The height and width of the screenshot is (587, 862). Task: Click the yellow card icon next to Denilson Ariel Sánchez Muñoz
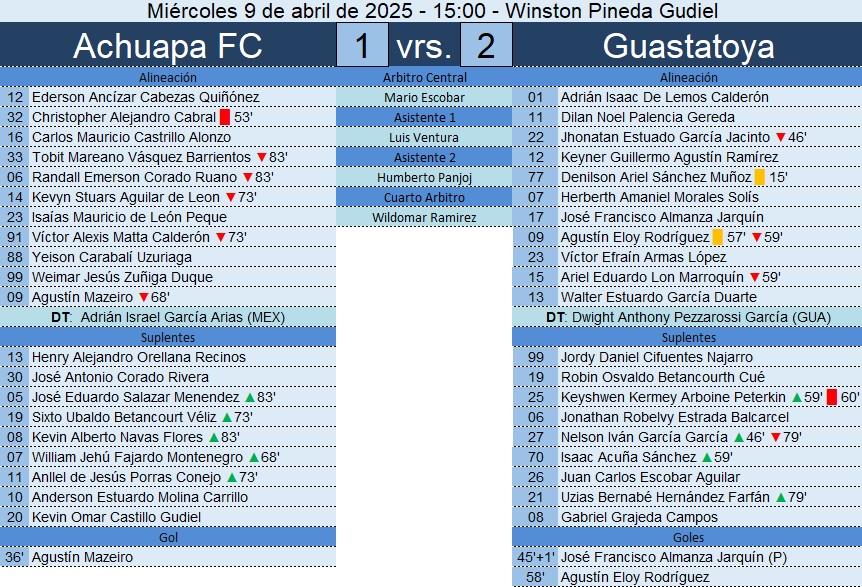(759, 177)
